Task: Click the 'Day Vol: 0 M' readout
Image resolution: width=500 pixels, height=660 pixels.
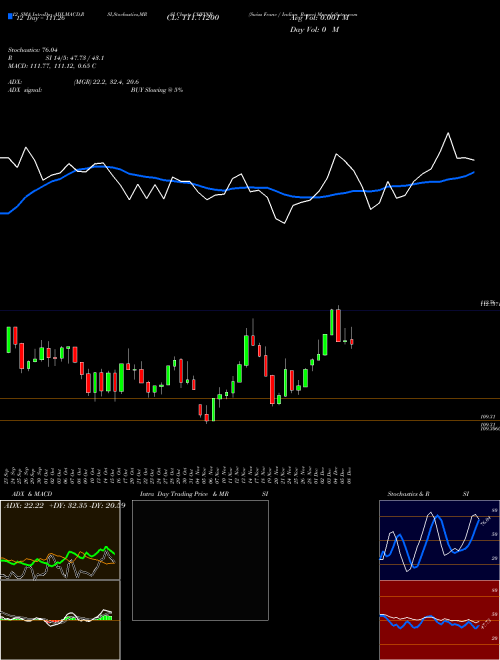Action: (314, 30)
